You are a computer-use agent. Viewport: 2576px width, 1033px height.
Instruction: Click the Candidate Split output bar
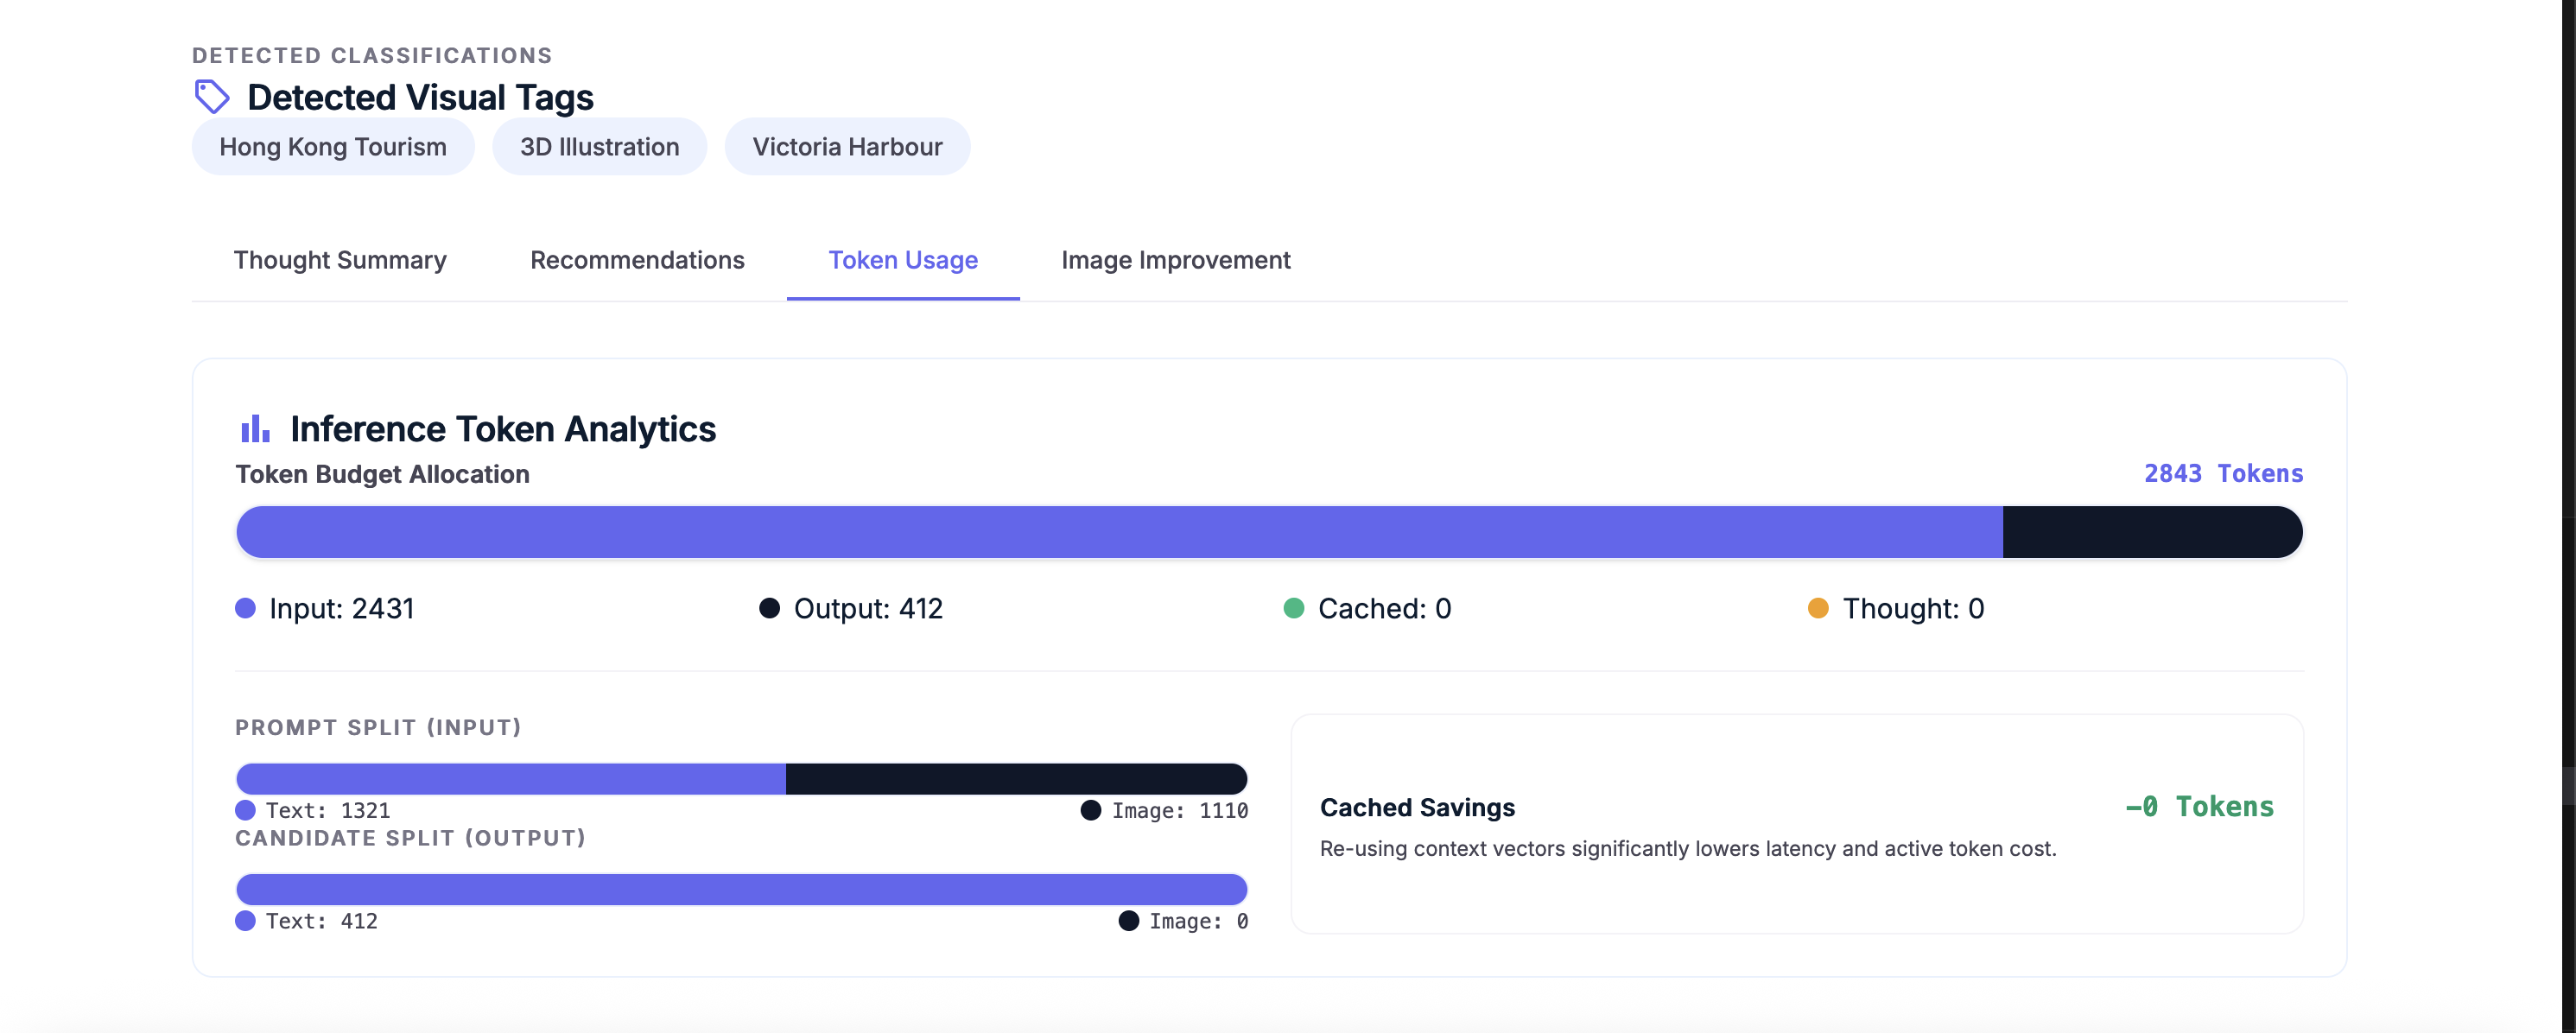[x=741, y=890]
